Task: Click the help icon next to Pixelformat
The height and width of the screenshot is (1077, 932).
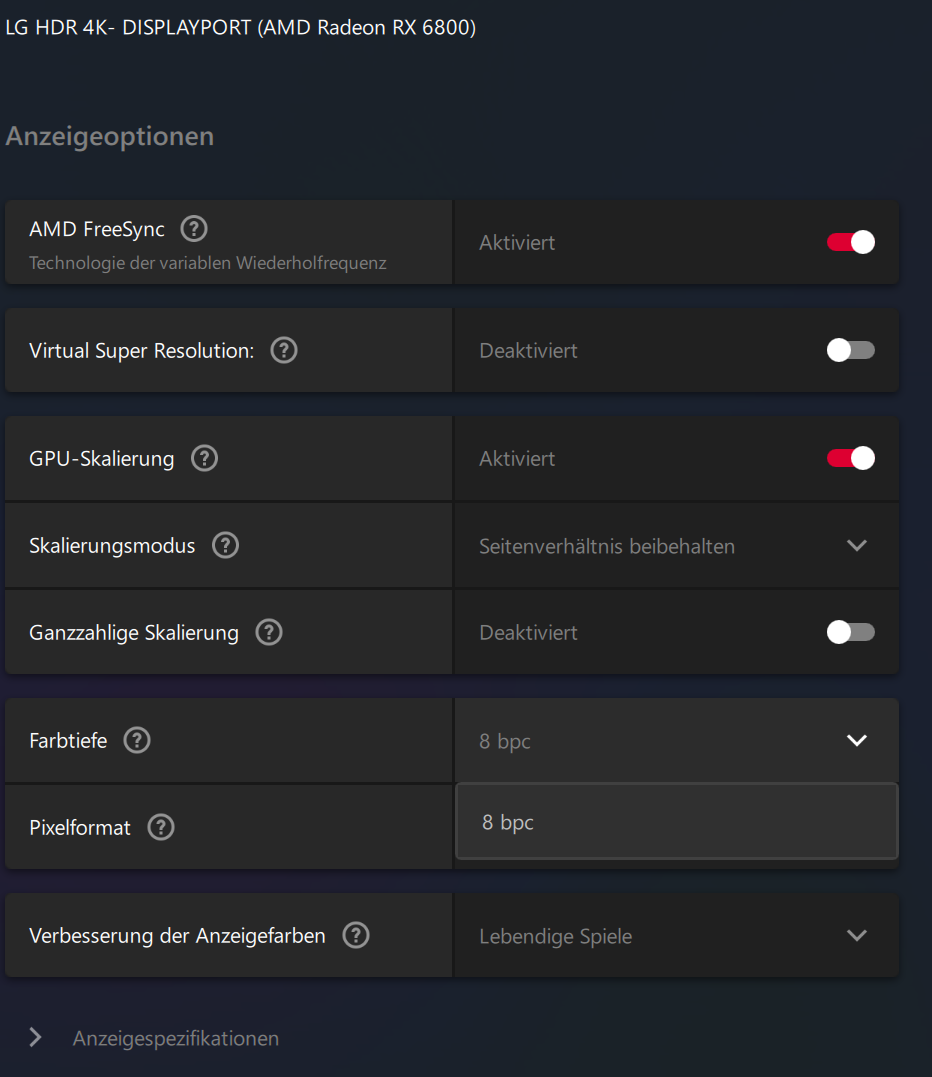Action: click(161, 827)
